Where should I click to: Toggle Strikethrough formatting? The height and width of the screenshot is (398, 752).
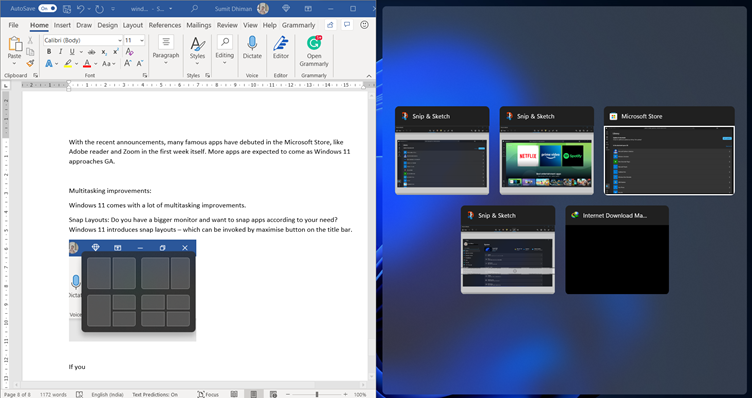coord(92,52)
